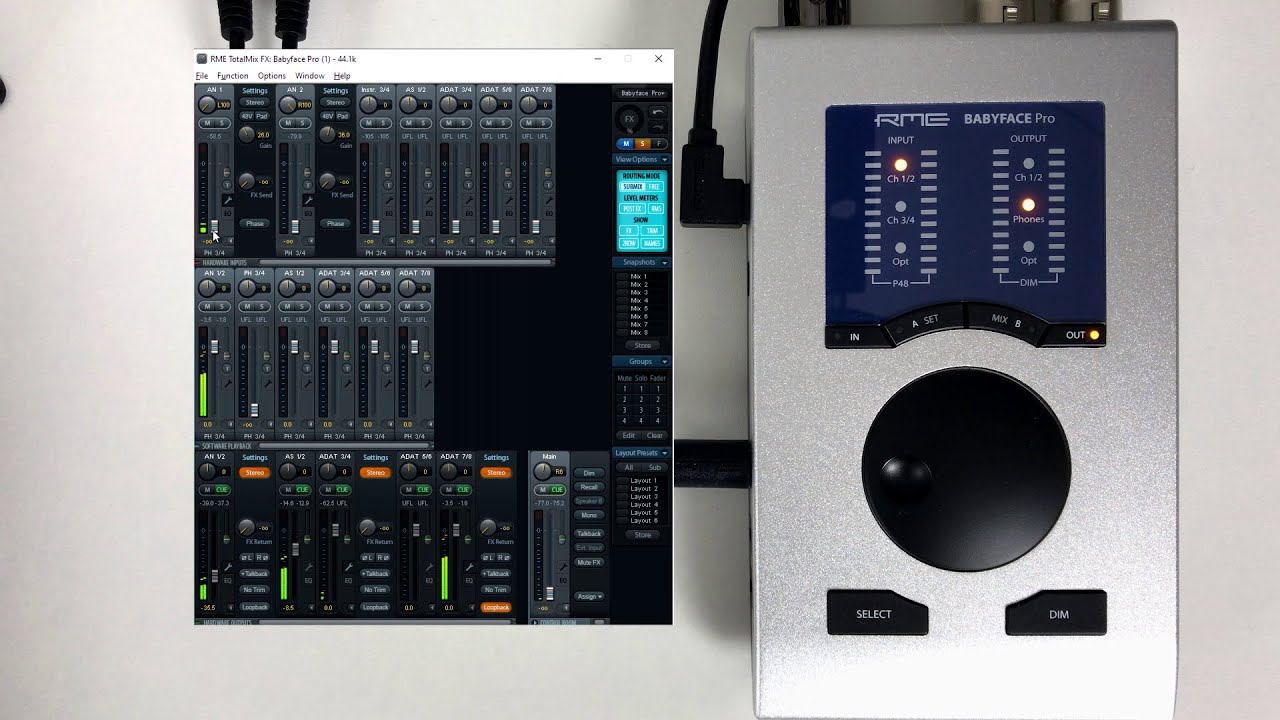Open the Window menu
1280x720 pixels.
pos(310,76)
